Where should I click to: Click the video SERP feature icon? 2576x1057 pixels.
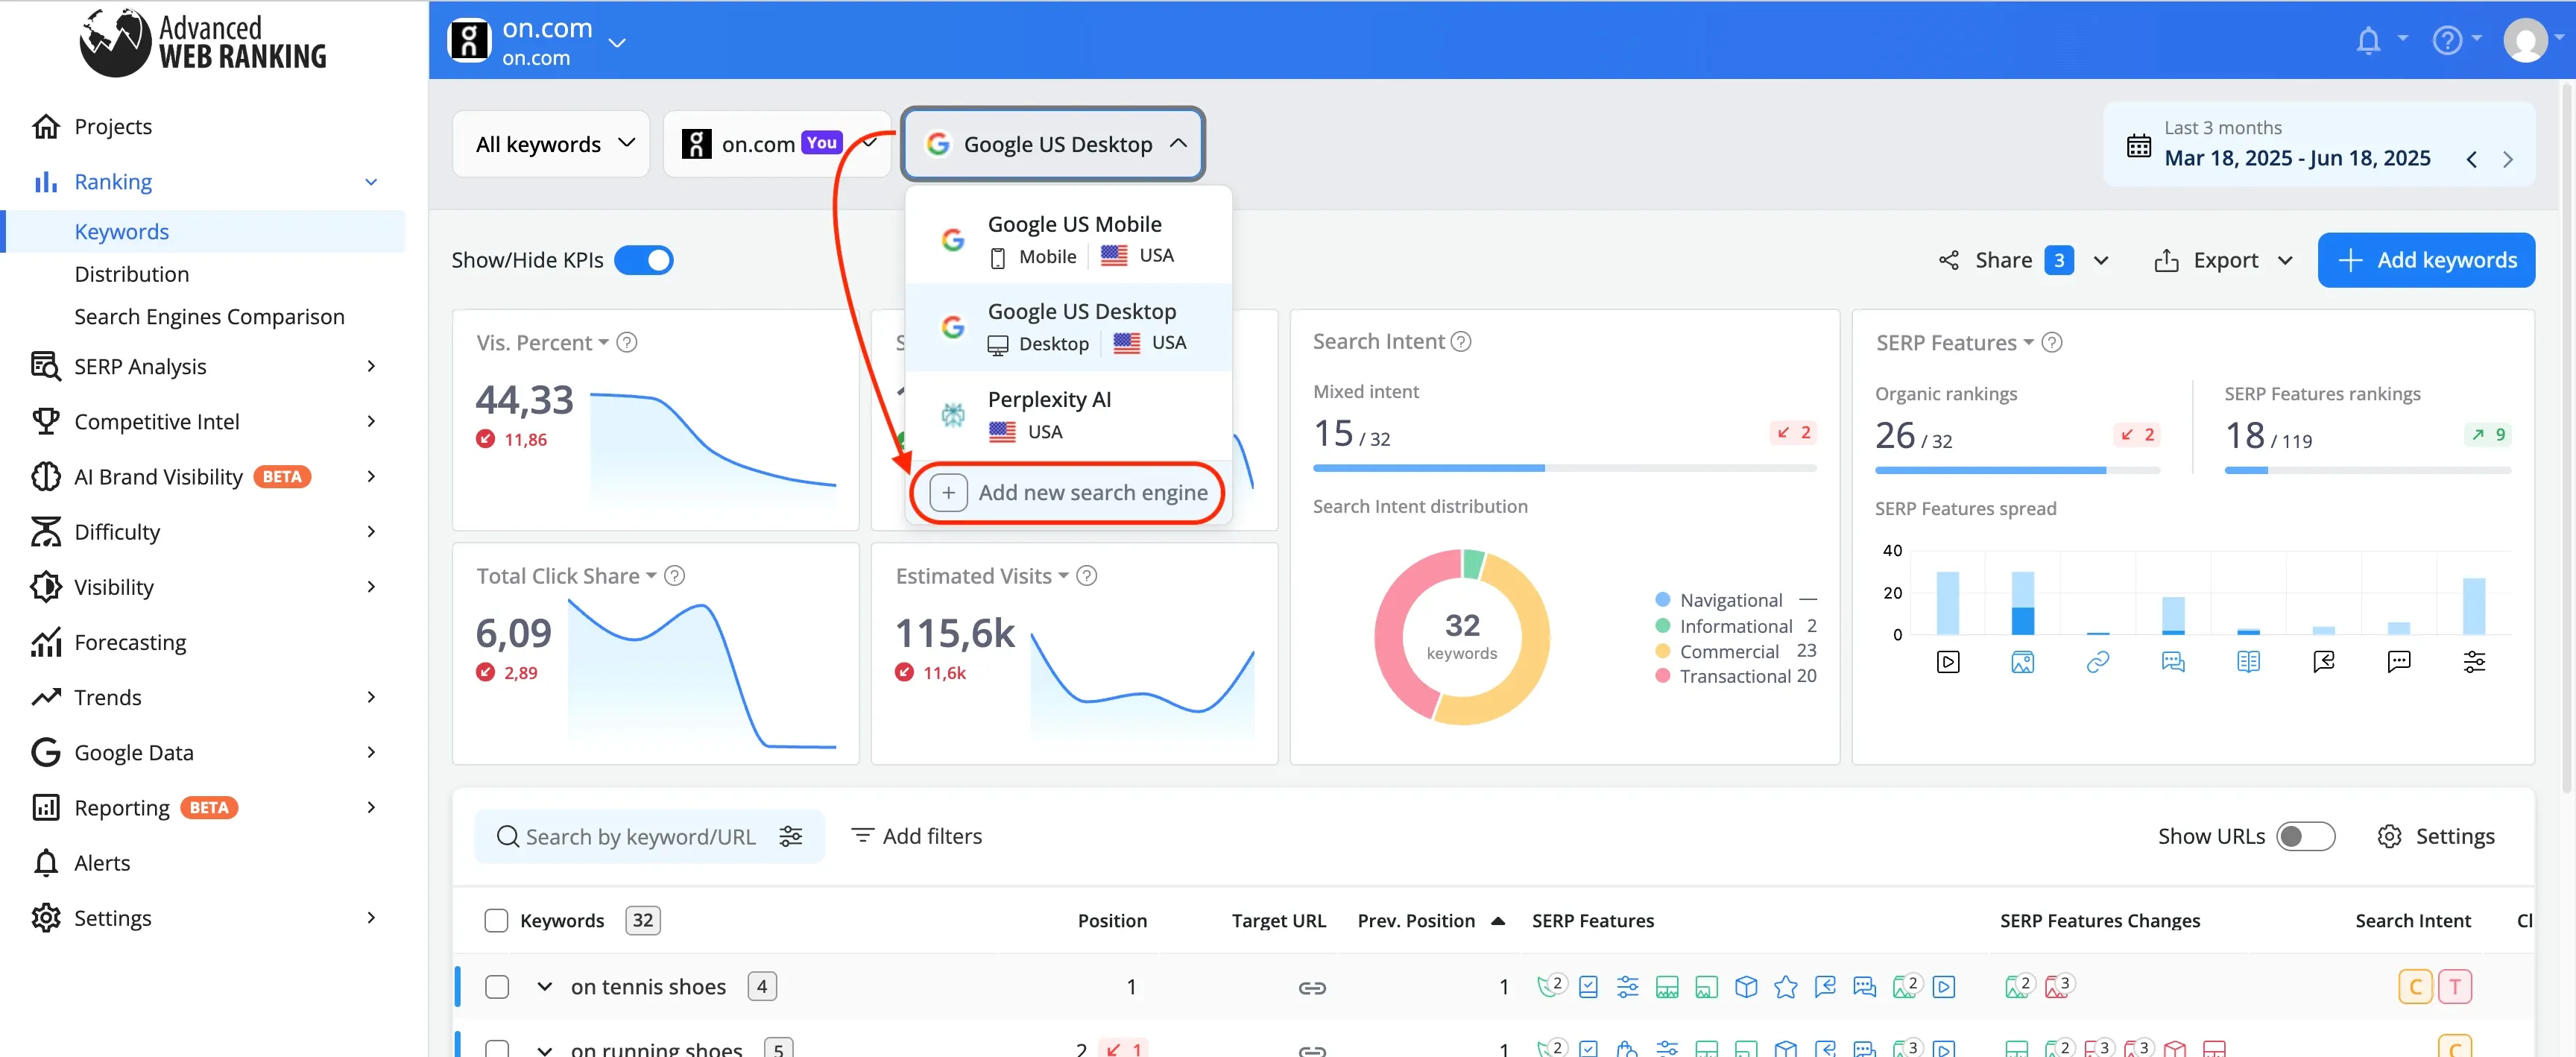coord(1947,662)
